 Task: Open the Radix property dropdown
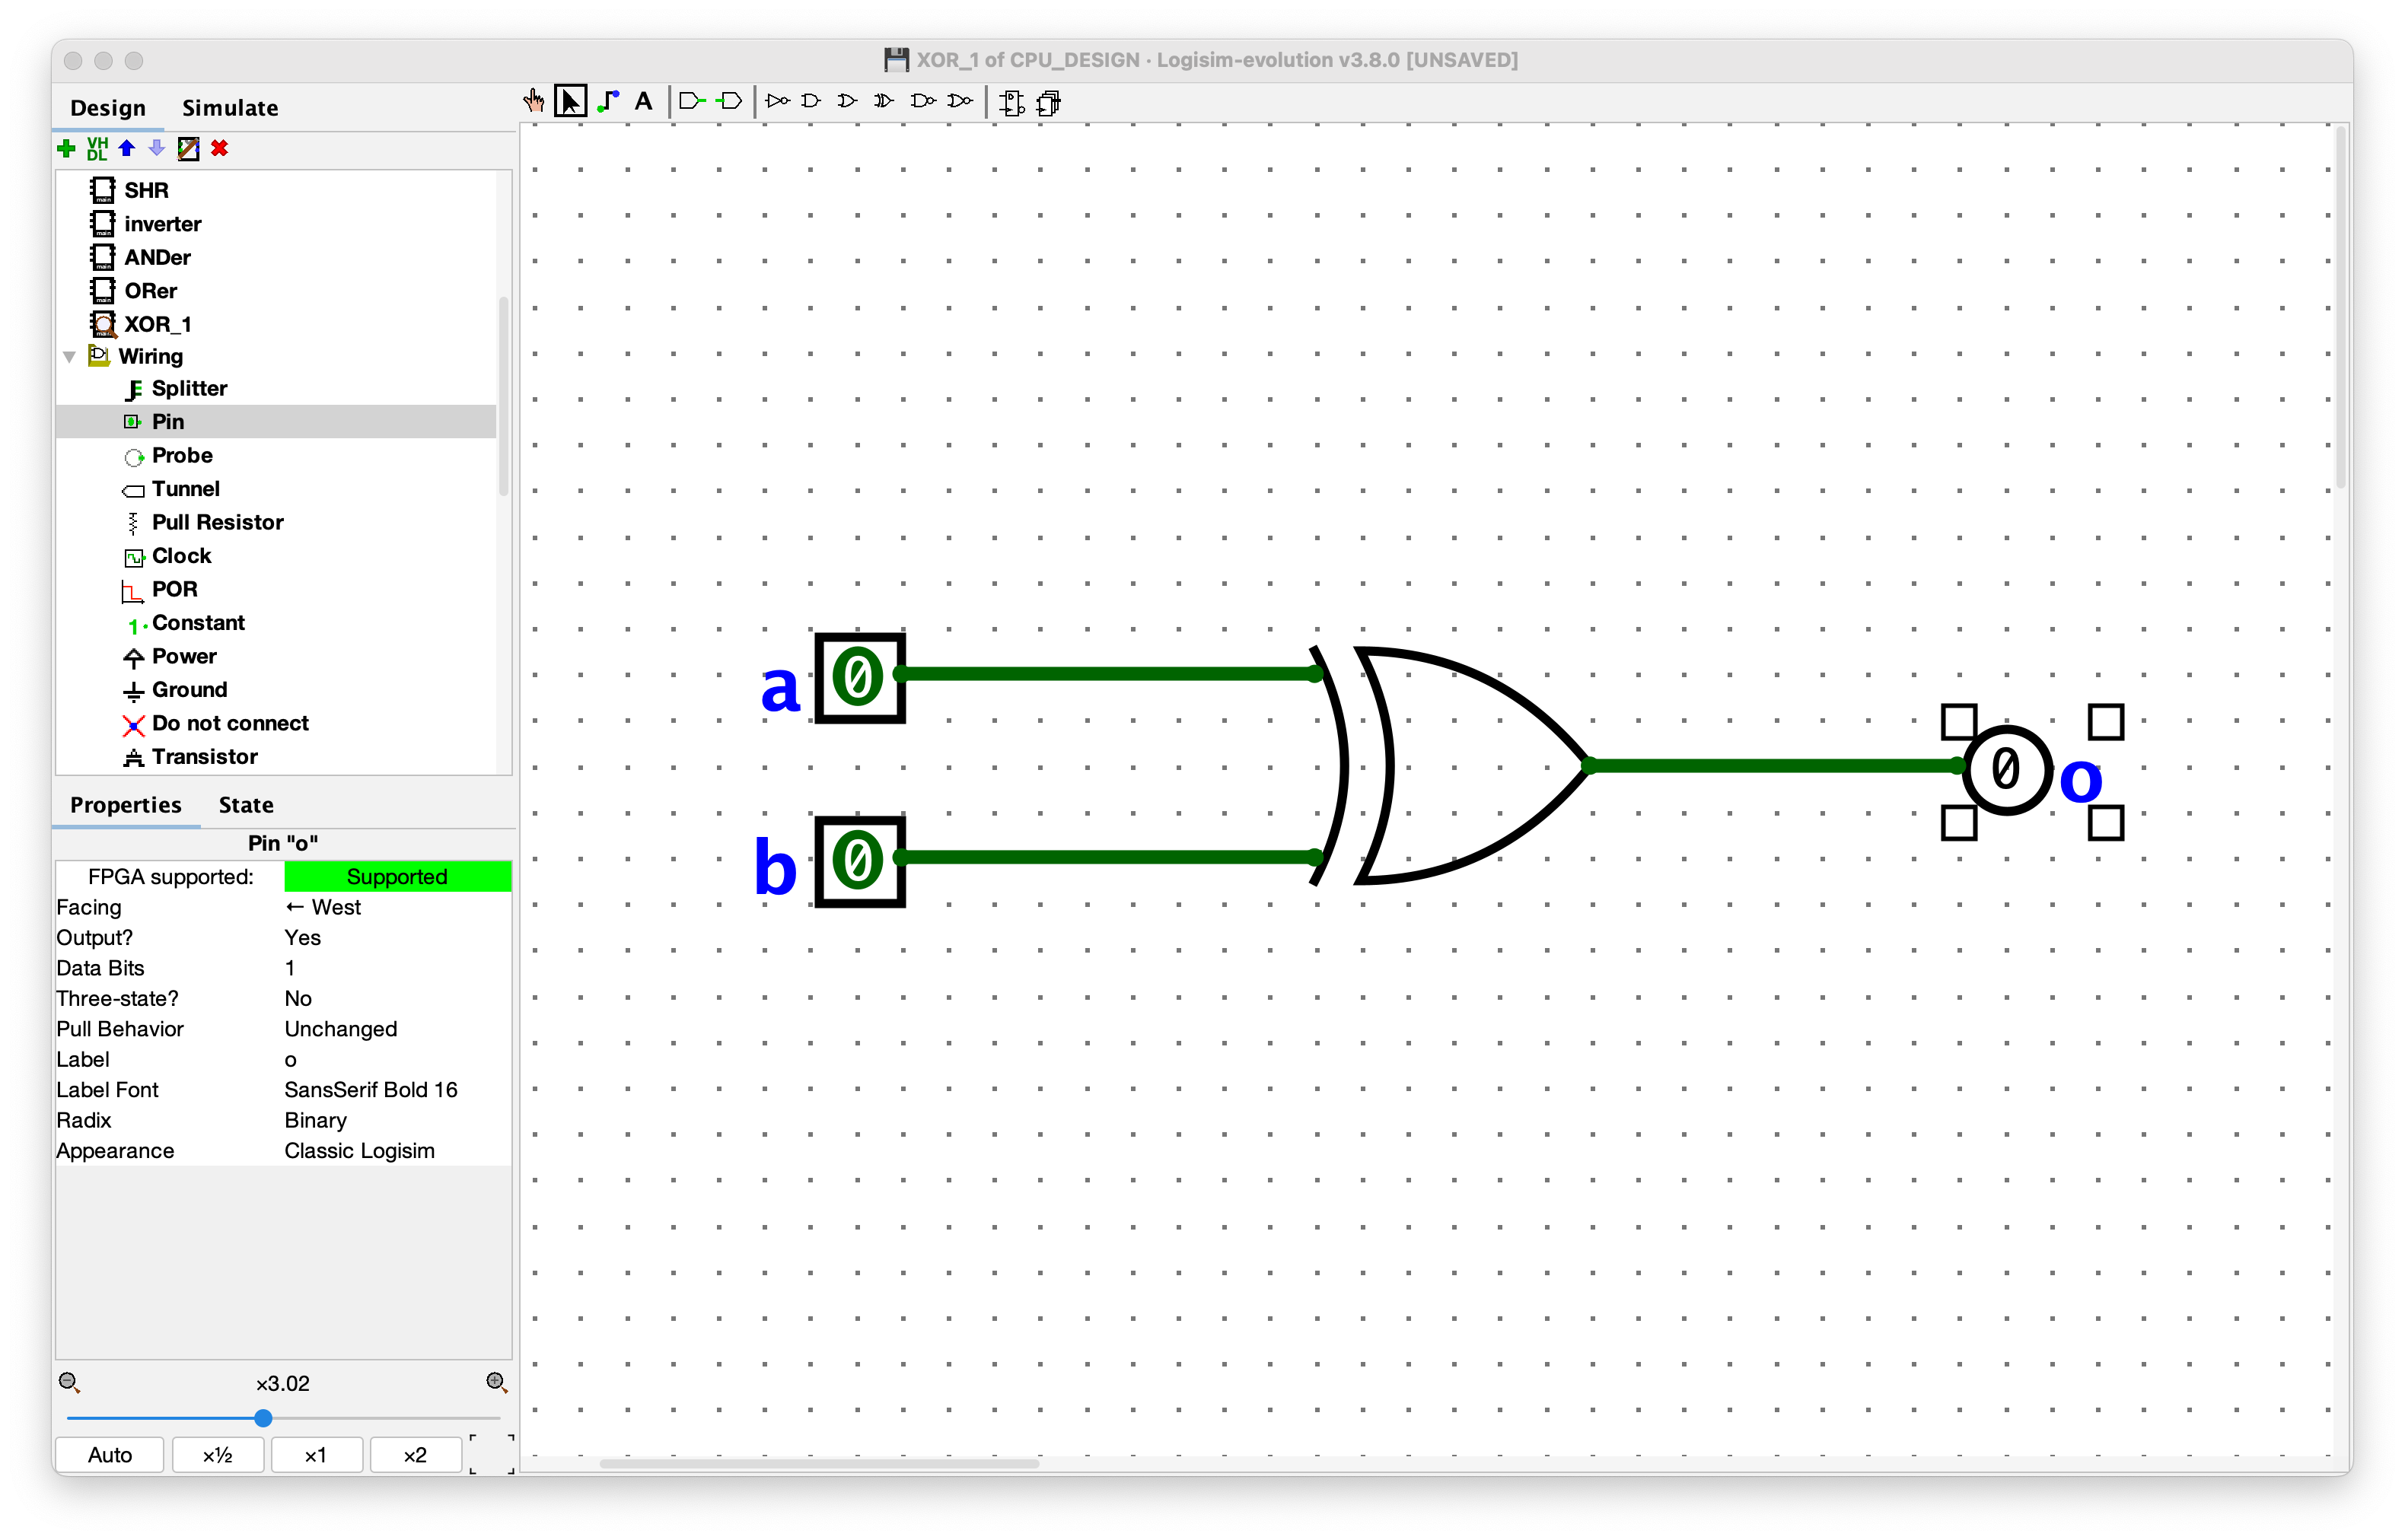(x=397, y=1120)
